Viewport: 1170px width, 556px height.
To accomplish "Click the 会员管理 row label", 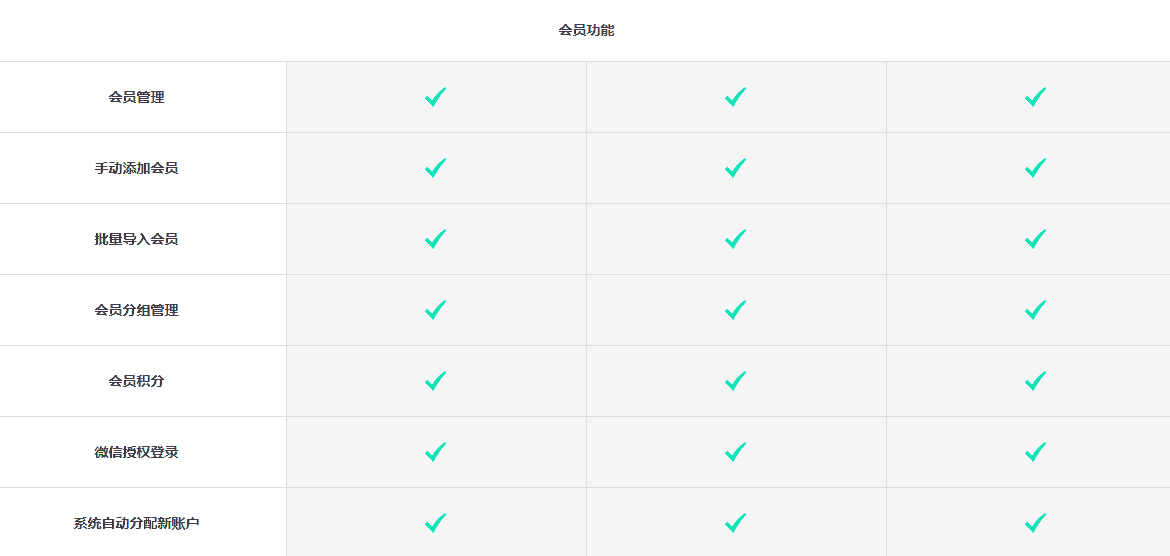I will point(137,97).
